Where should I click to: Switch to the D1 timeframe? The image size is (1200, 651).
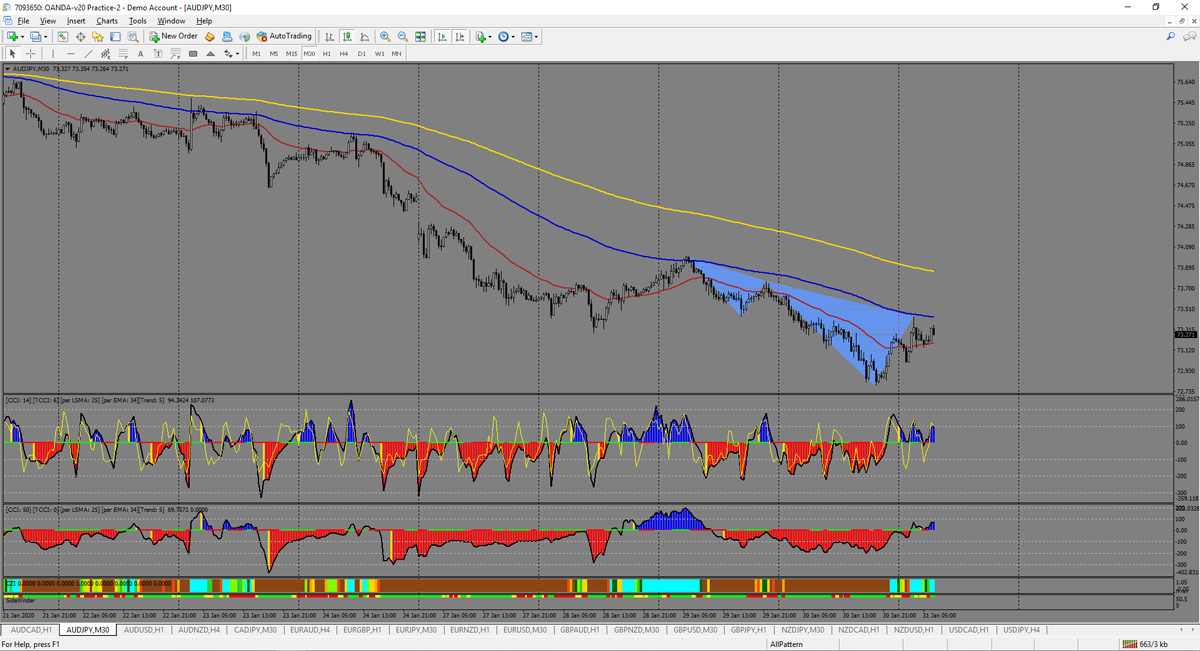click(362, 53)
